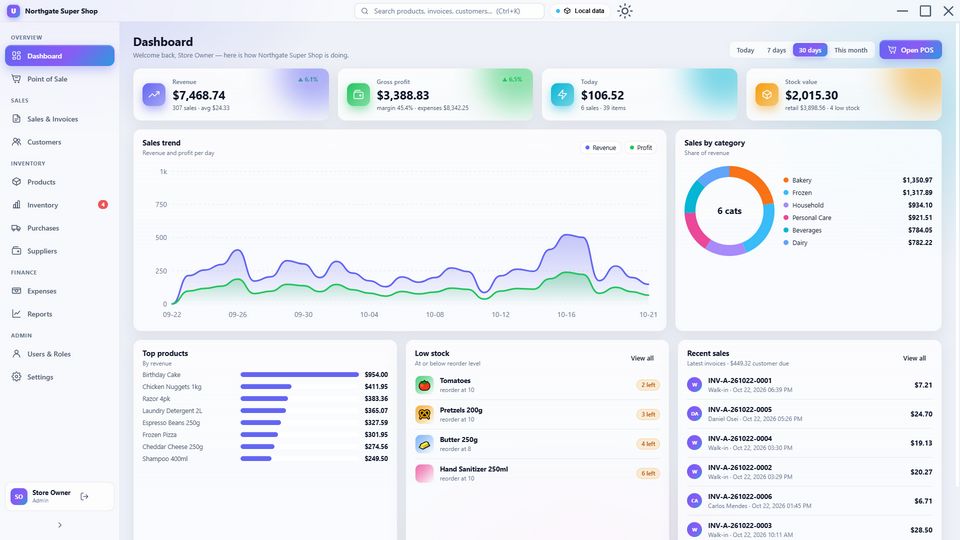Go to Sales & Invoices page

(x=59, y=119)
